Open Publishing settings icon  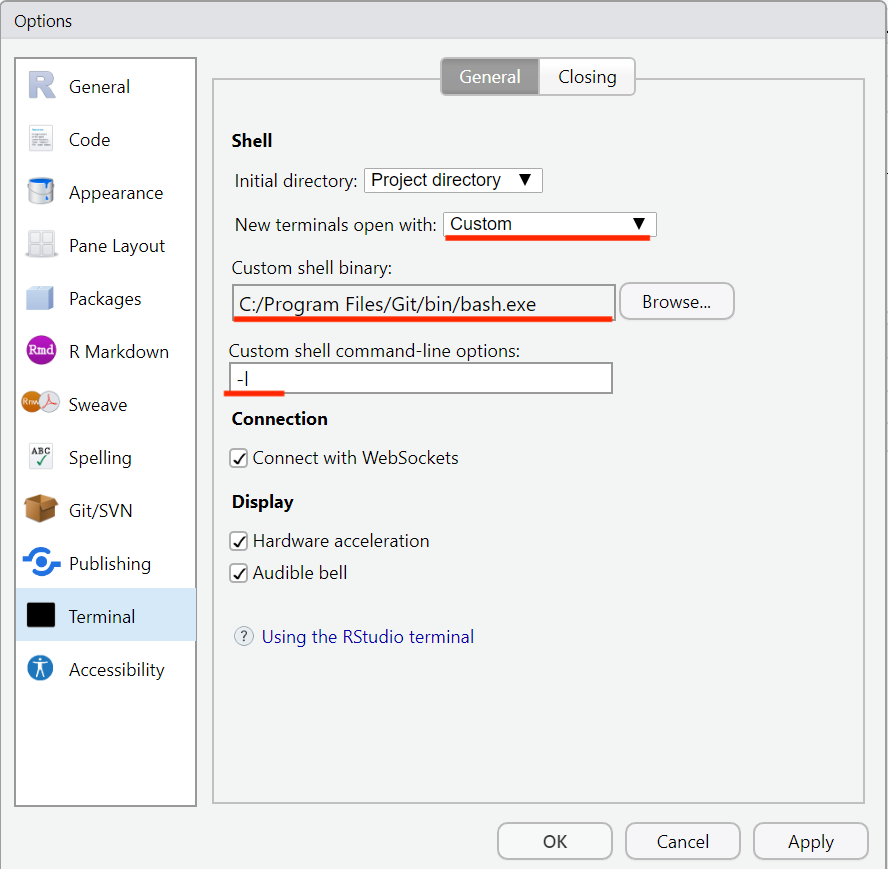[41, 564]
